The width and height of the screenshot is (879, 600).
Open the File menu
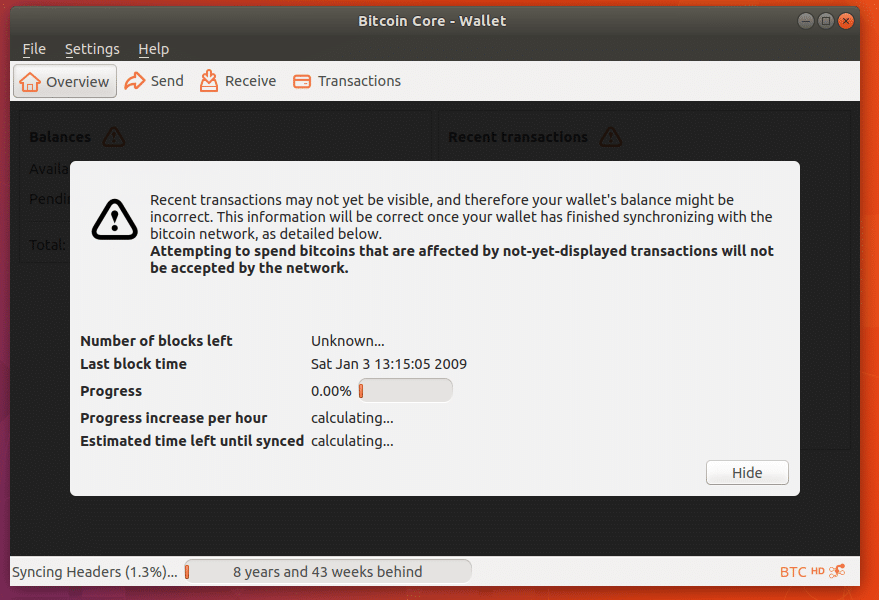(34, 49)
